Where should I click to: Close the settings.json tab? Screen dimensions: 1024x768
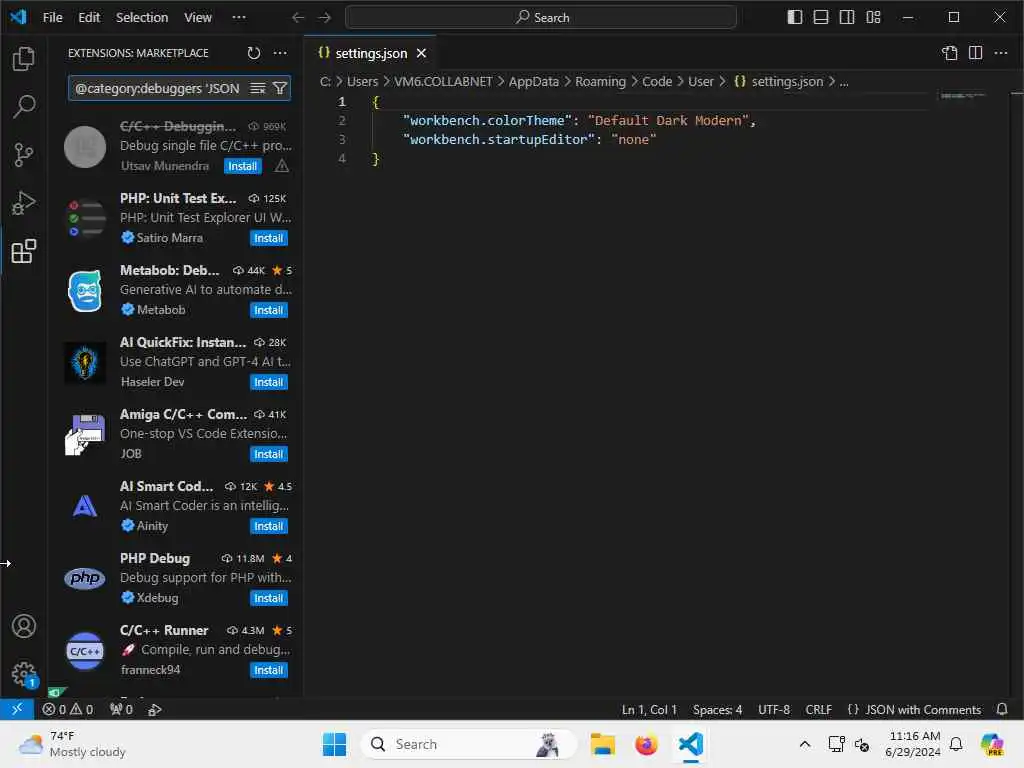tap(422, 54)
